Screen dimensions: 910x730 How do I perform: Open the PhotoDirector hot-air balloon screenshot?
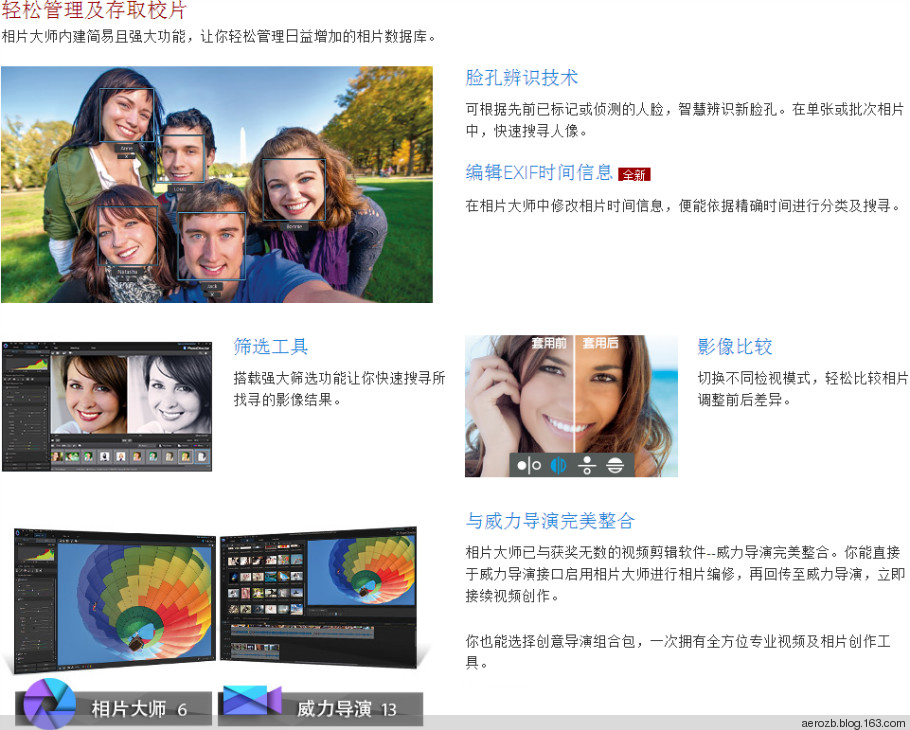(114, 599)
